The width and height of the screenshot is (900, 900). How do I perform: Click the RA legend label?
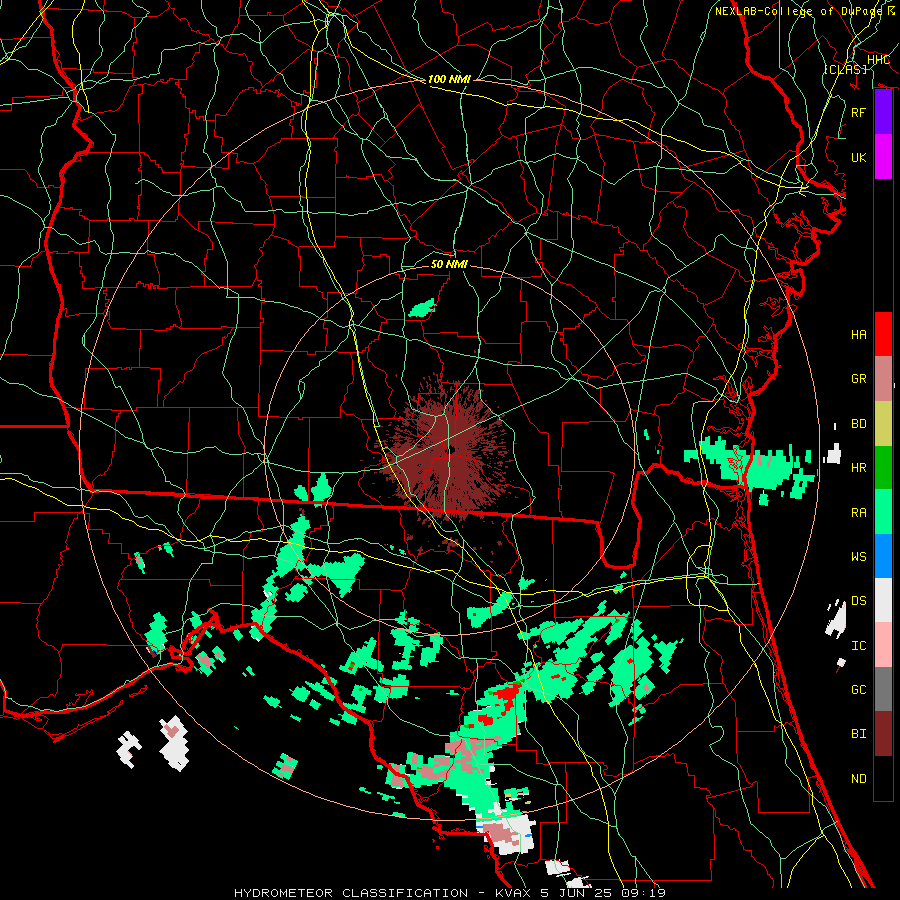click(x=859, y=513)
